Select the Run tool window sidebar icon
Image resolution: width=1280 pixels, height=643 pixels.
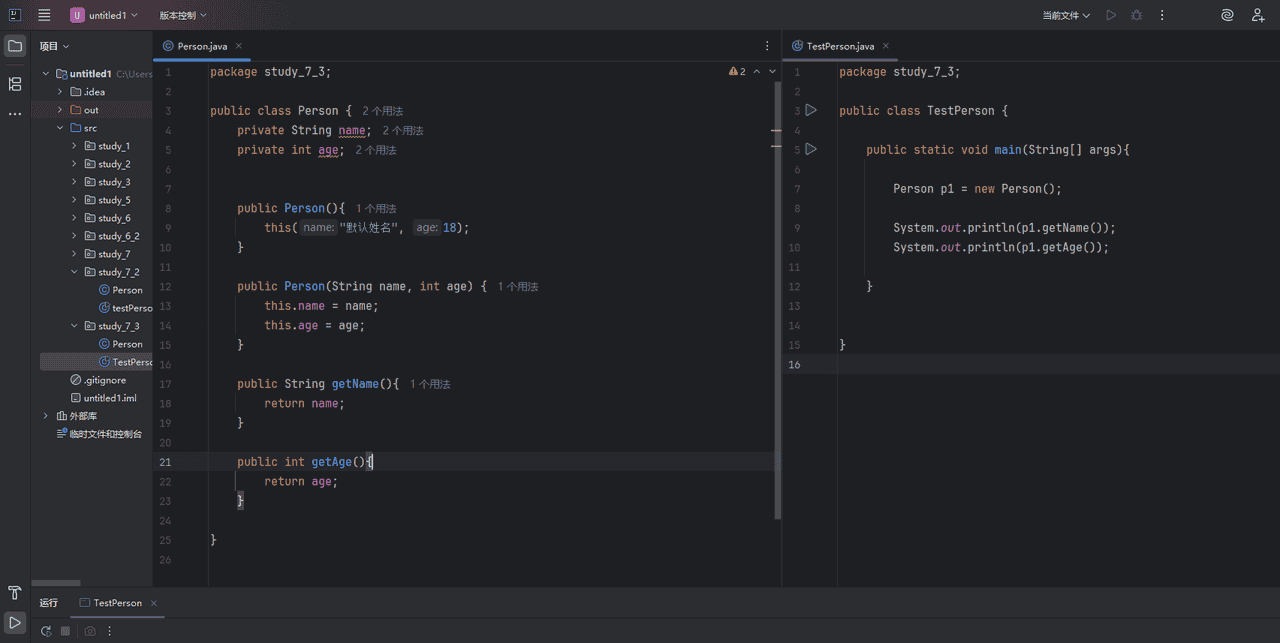pos(15,622)
